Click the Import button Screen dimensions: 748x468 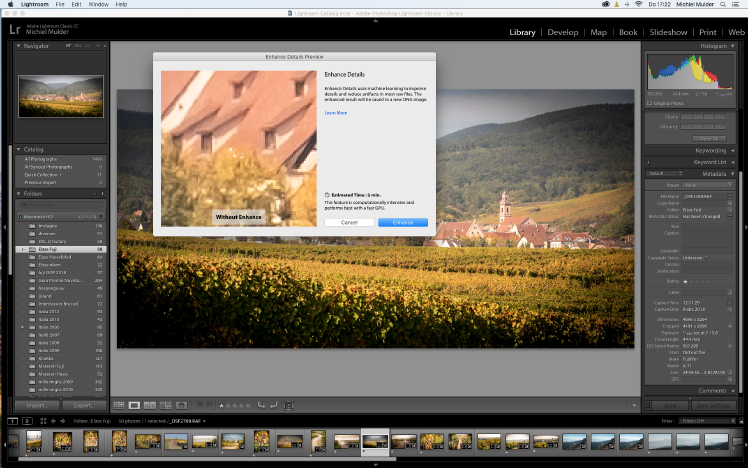coord(37,406)
